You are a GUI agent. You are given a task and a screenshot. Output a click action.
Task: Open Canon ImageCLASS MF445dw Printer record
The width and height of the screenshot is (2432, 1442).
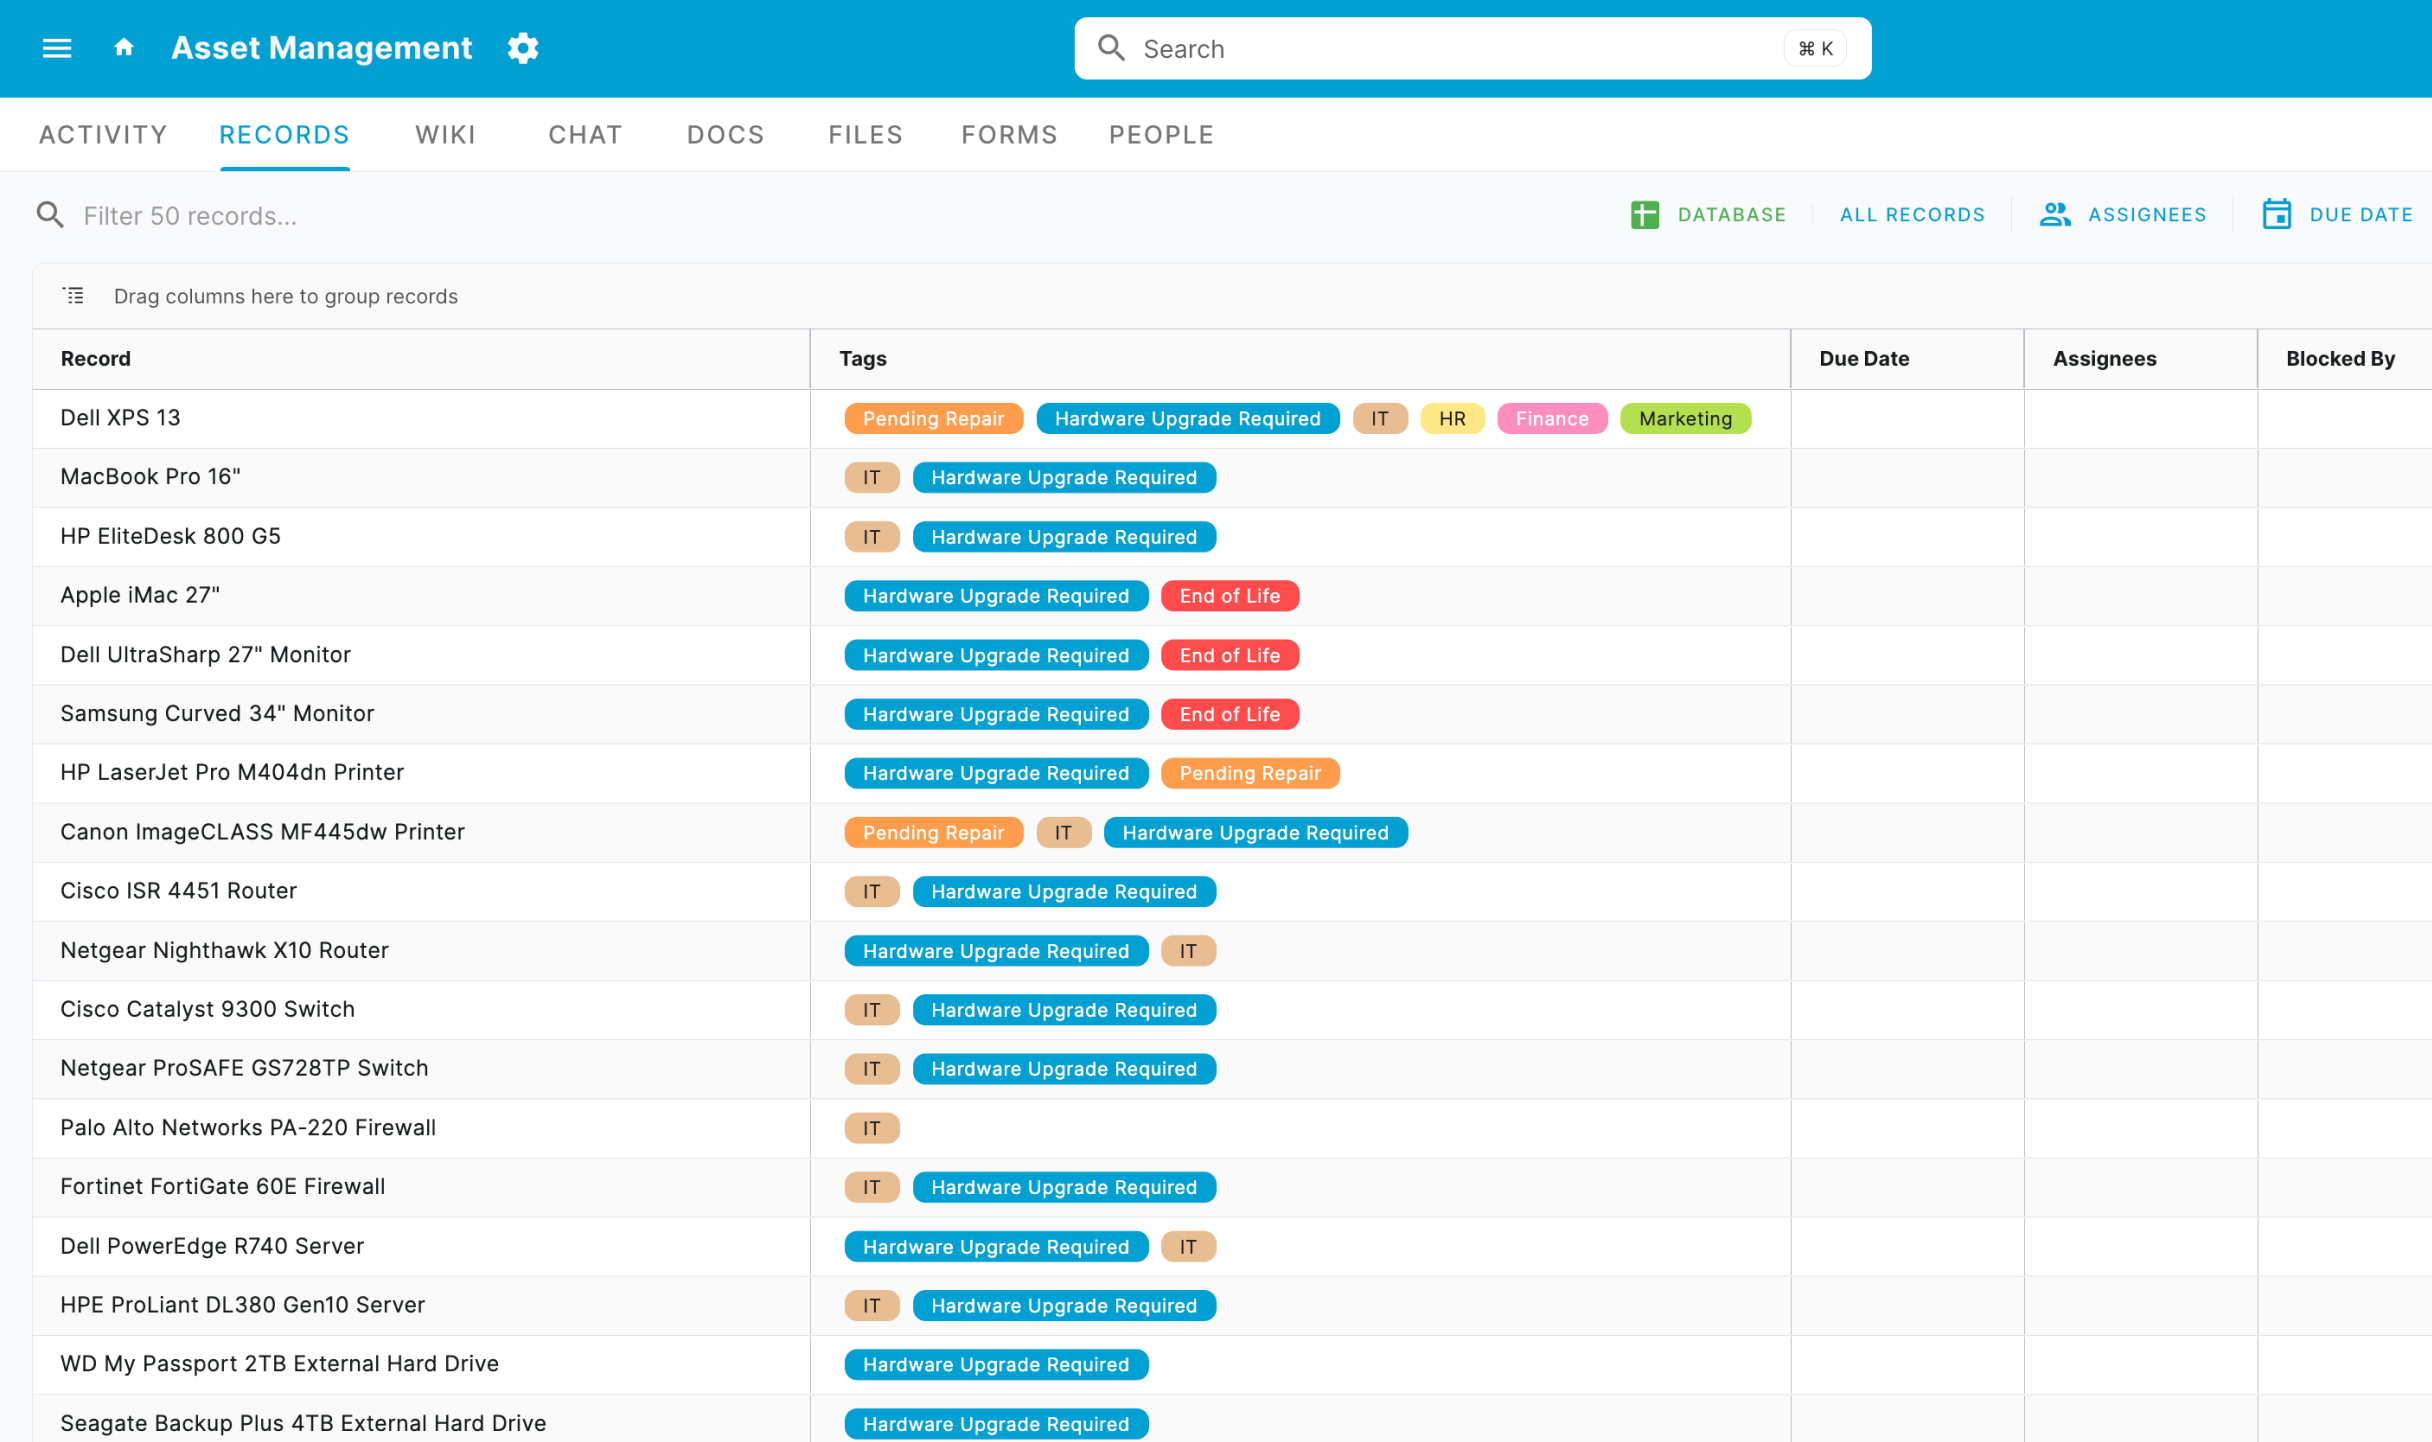click(262, 832)
